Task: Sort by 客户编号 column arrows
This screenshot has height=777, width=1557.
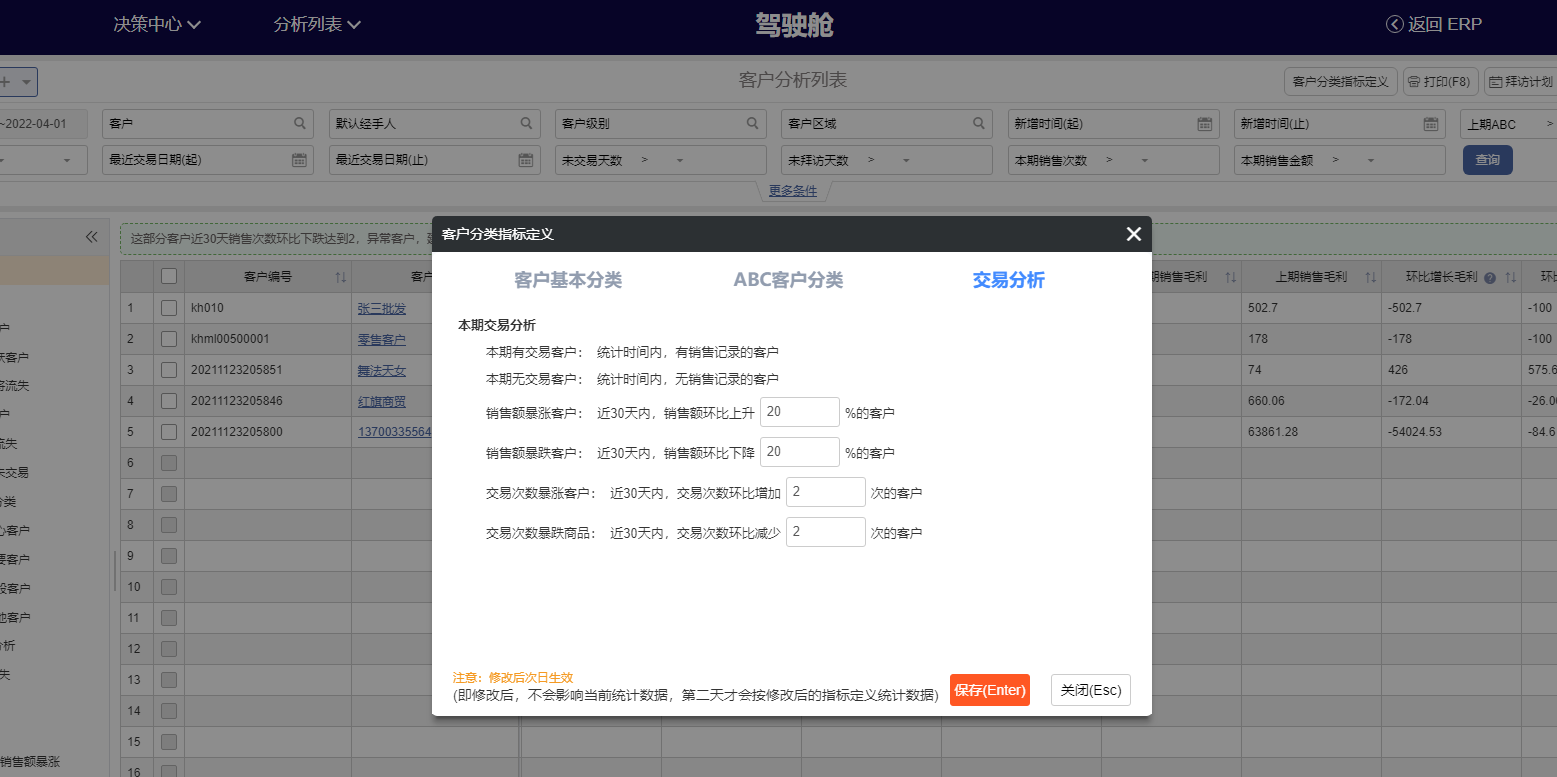Action: (340, 277)
